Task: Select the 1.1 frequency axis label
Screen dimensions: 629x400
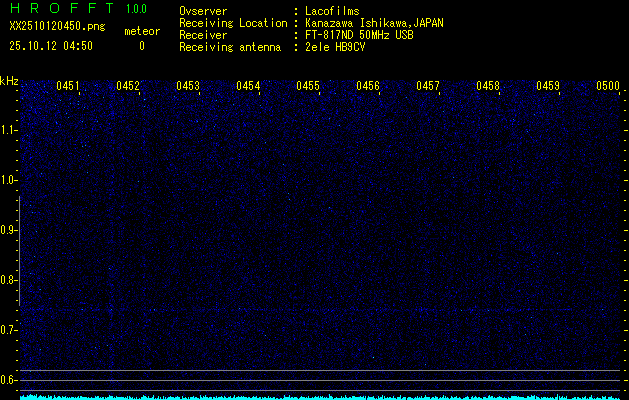Action: click(x=9, y=130)
